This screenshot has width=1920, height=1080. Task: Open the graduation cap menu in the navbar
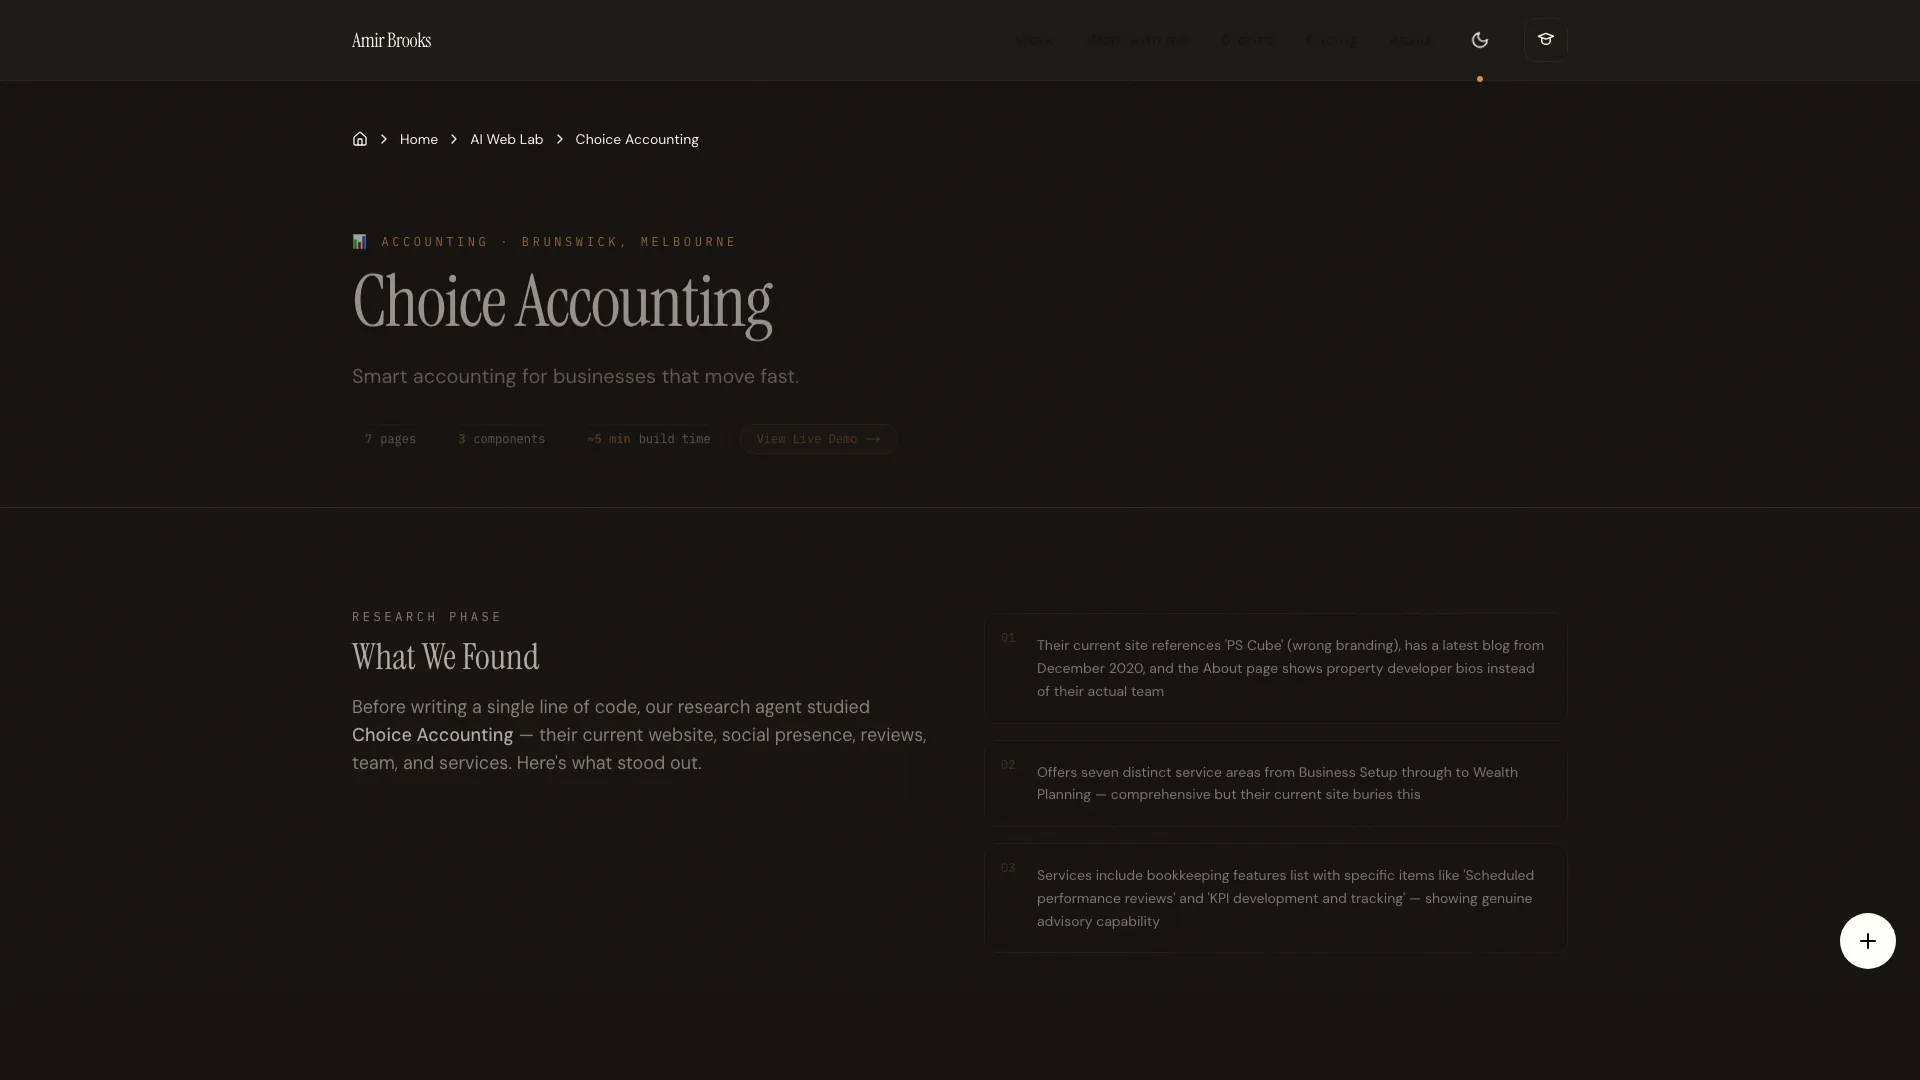[1545, 40]
